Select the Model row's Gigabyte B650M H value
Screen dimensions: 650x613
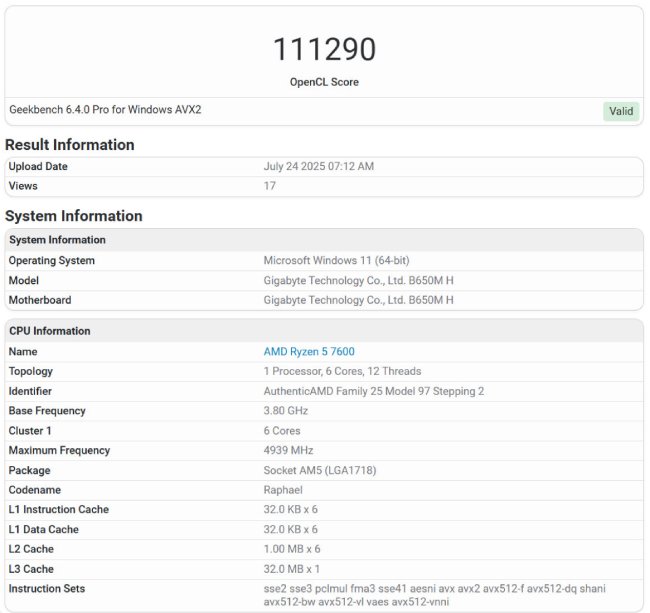[x=359, y=281]
